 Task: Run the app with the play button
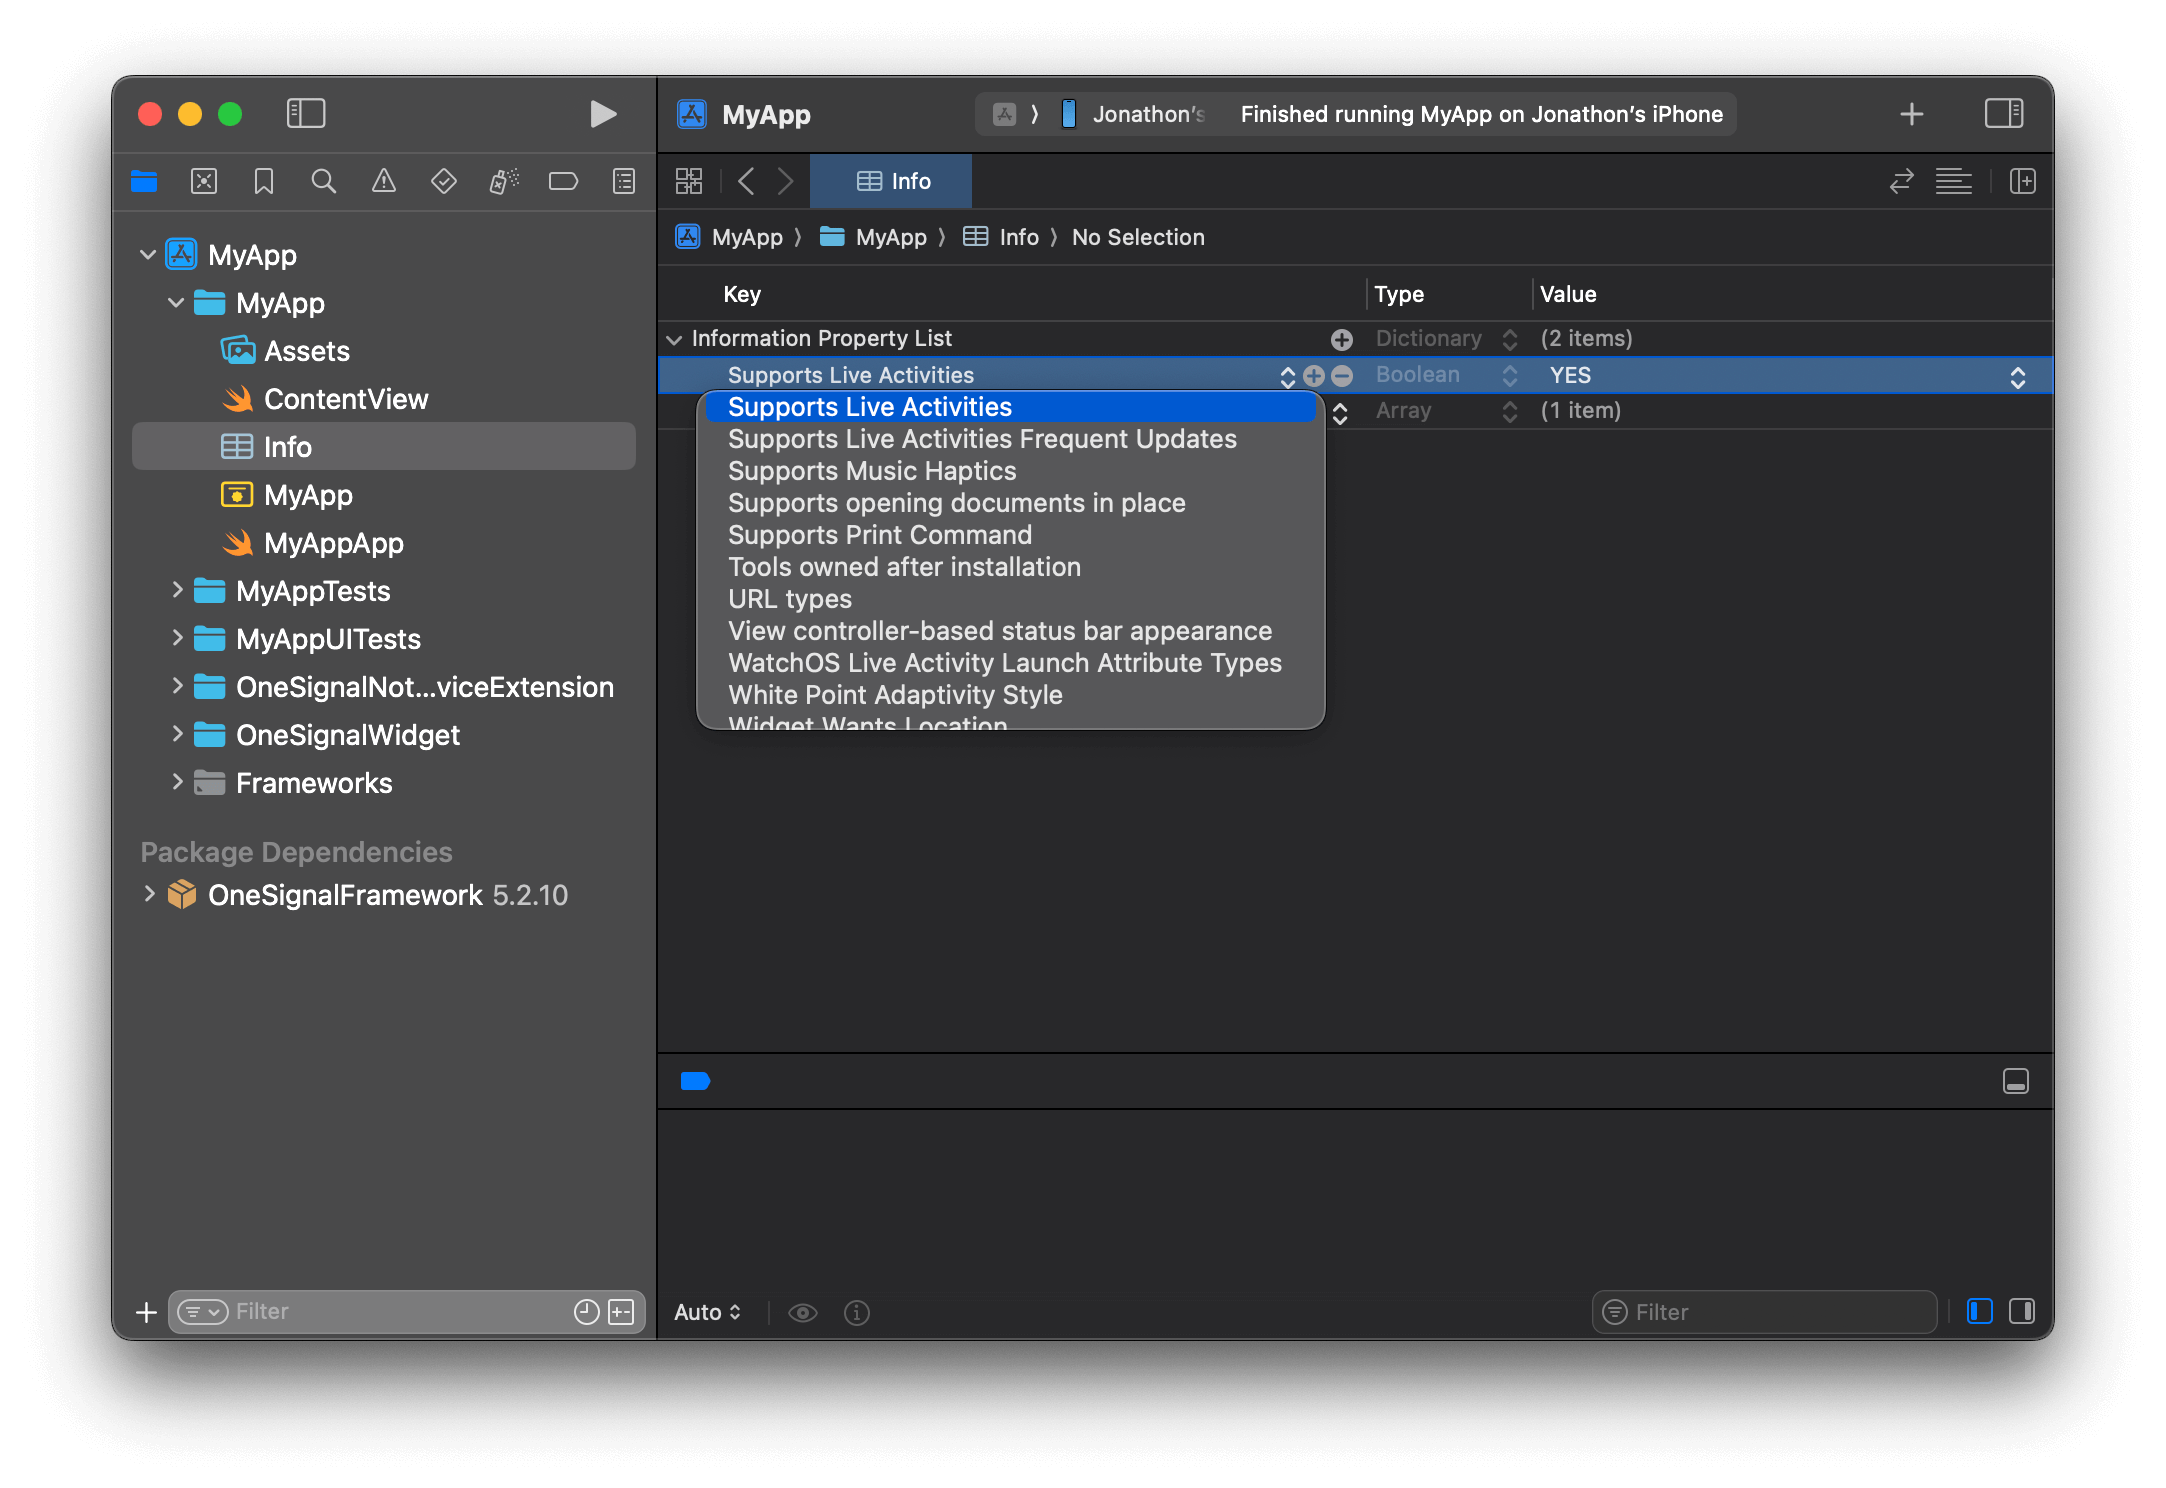tap(602, 114)
